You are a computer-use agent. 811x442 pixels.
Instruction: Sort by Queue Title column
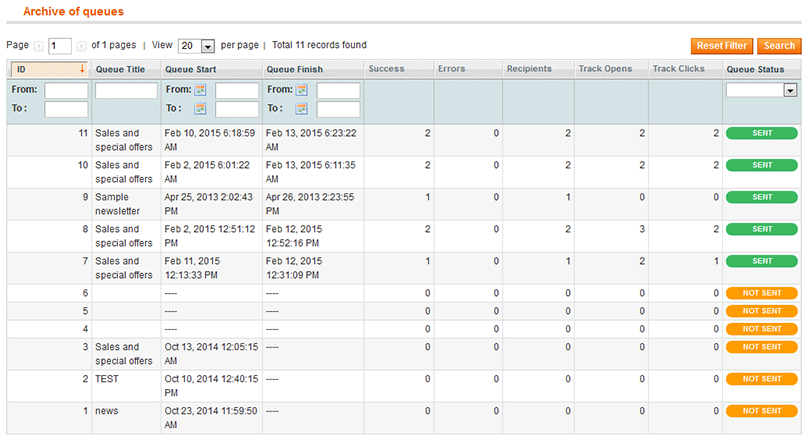coord(120,69)
